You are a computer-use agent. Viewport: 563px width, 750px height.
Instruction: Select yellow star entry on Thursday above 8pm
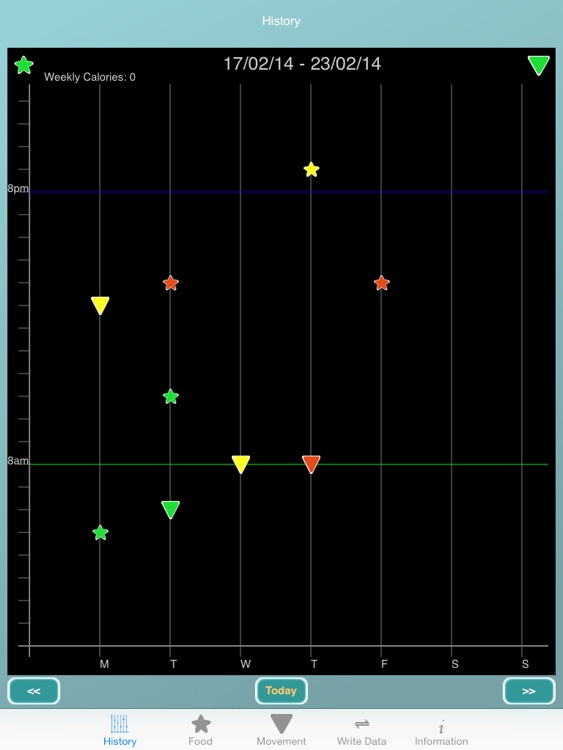pos(311,169)
